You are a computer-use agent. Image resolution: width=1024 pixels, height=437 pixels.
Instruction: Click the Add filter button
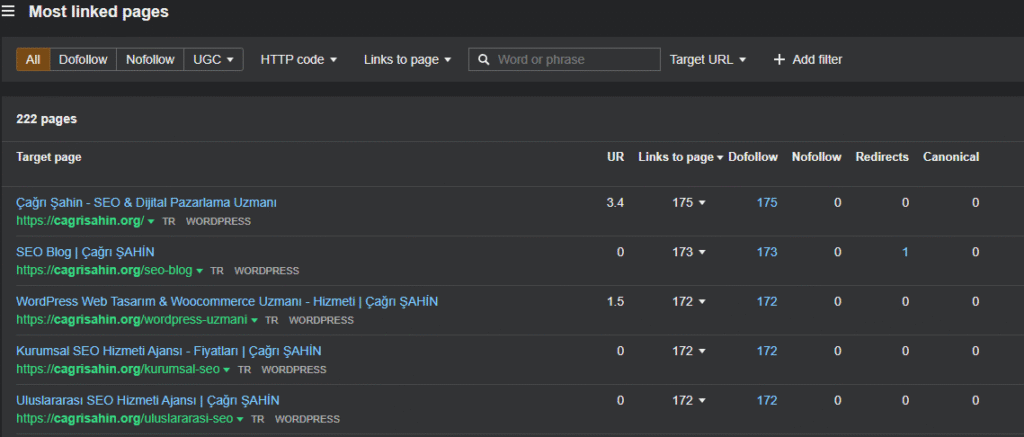pyautogui.click(x=808, y=59)
